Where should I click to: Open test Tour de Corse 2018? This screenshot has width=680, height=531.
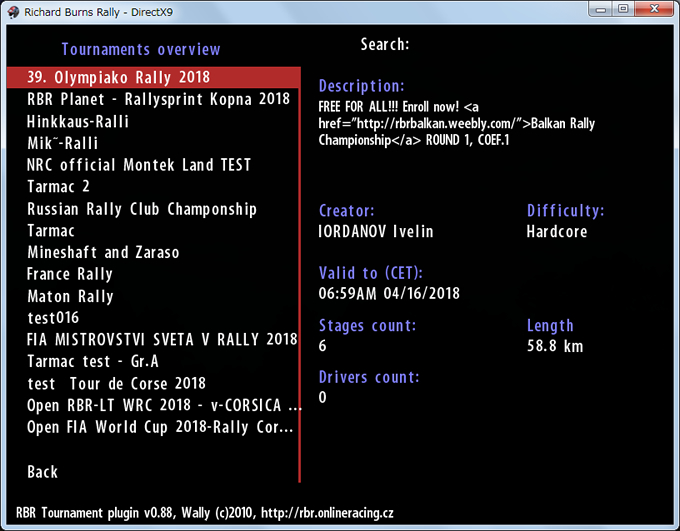[116, 384]
